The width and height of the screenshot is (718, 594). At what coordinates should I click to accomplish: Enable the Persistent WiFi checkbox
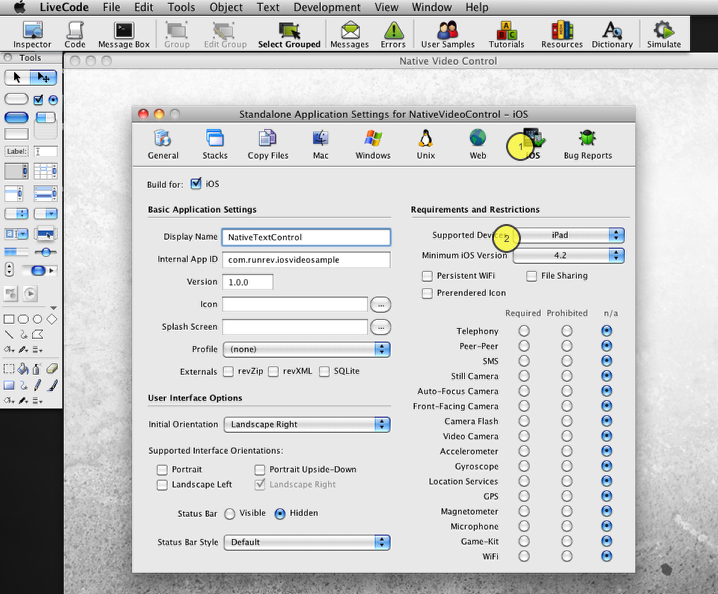point(427,276)
